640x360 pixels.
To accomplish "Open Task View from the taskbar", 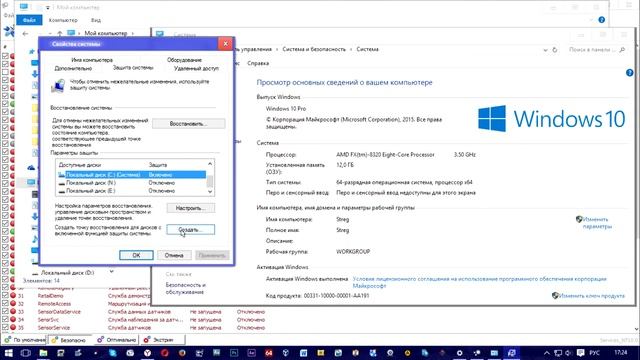I will [x=25, y=353].
